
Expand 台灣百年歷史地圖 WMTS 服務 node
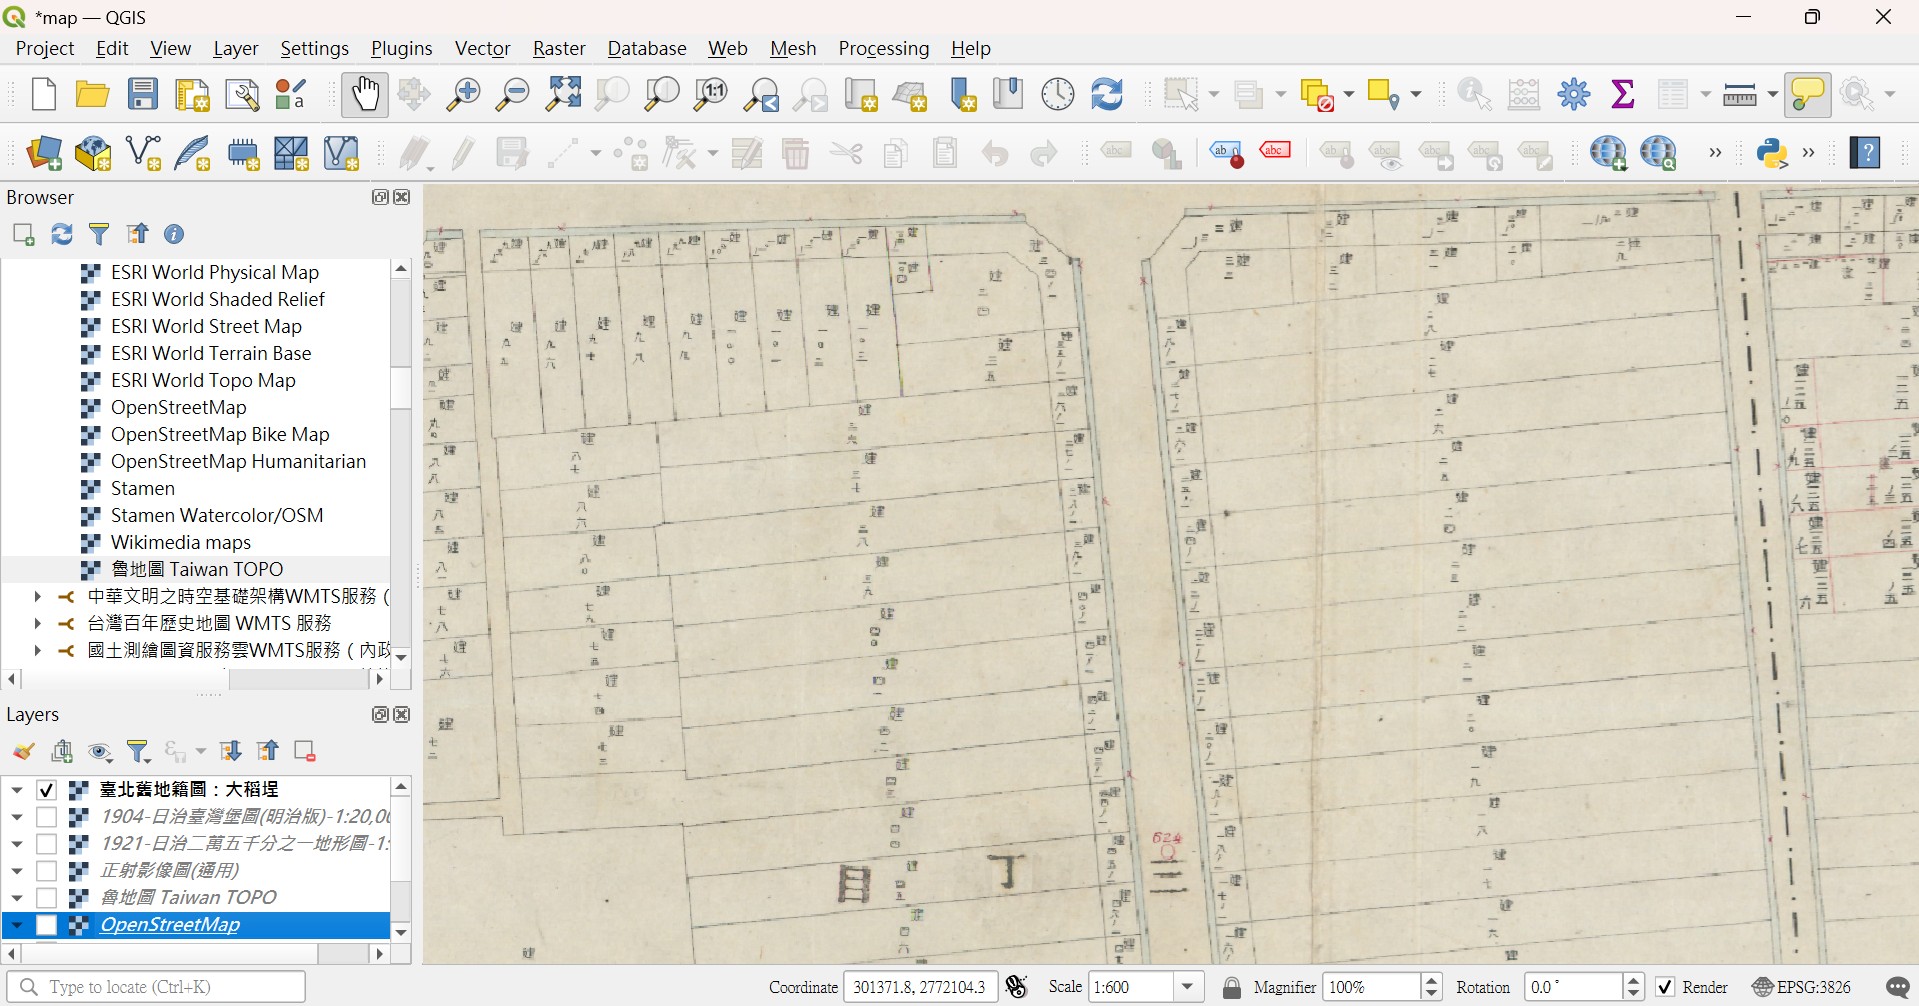point(37,624)
